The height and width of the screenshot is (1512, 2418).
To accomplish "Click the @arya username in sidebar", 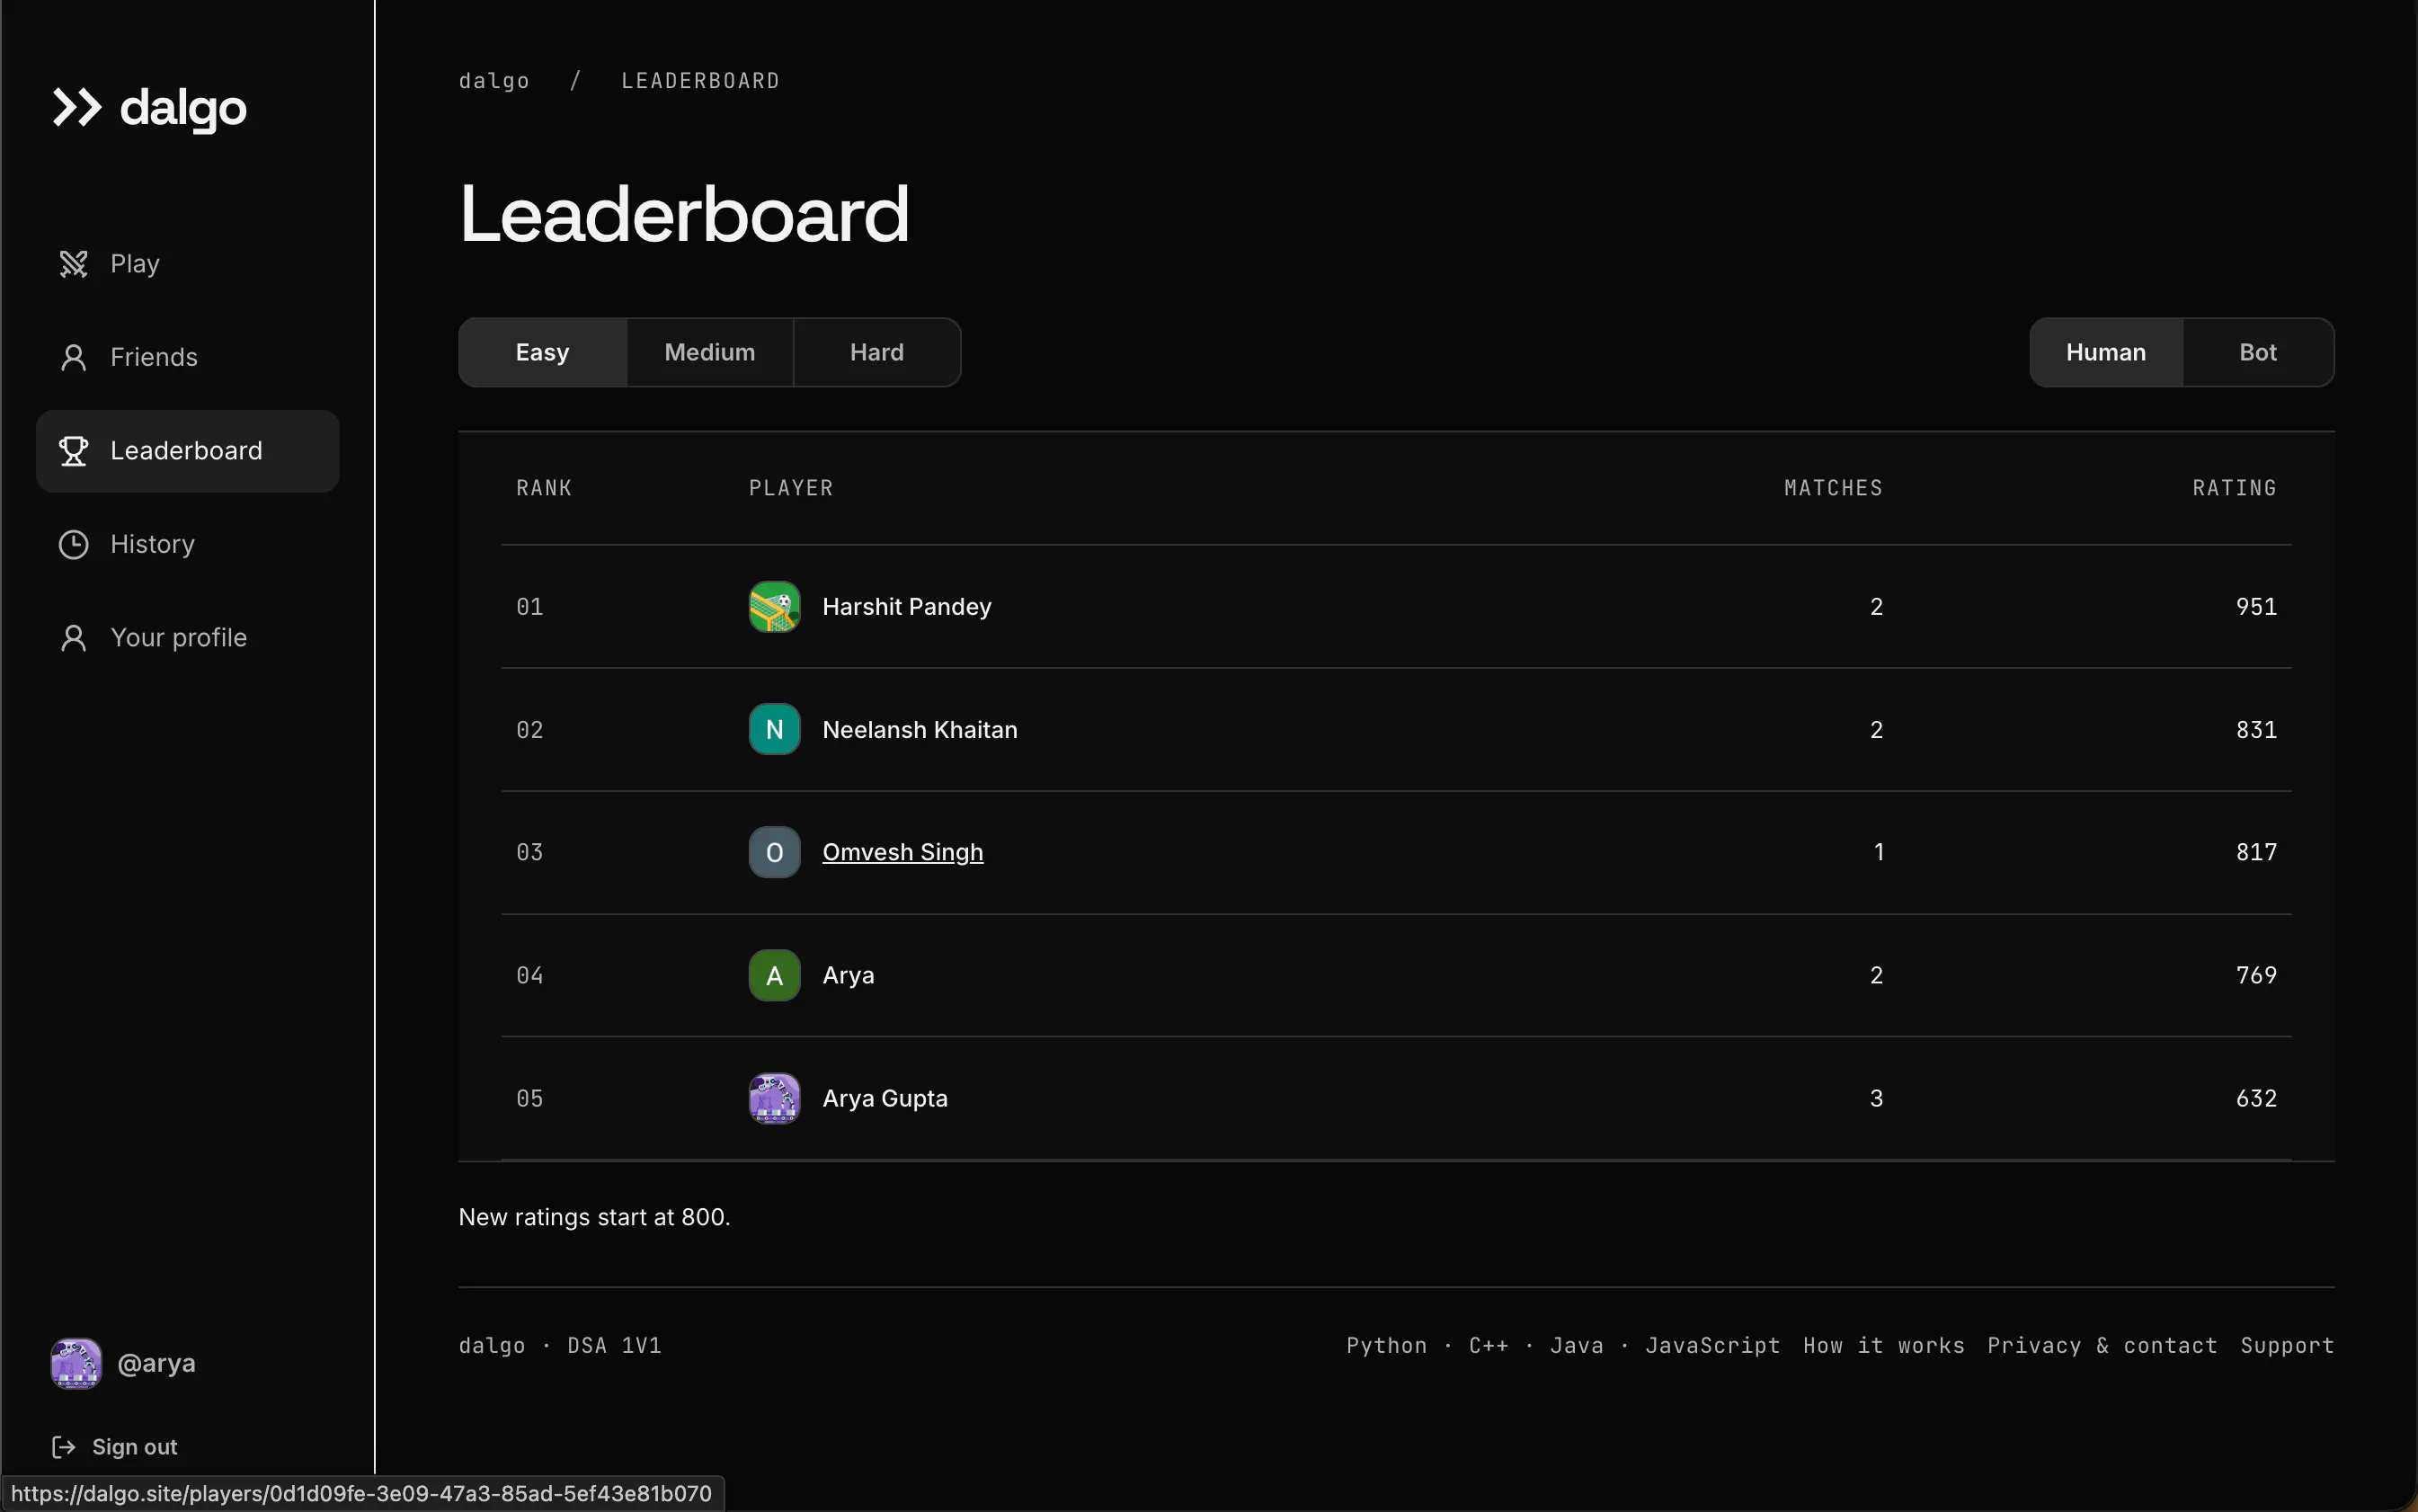I will coord(157,1364).
